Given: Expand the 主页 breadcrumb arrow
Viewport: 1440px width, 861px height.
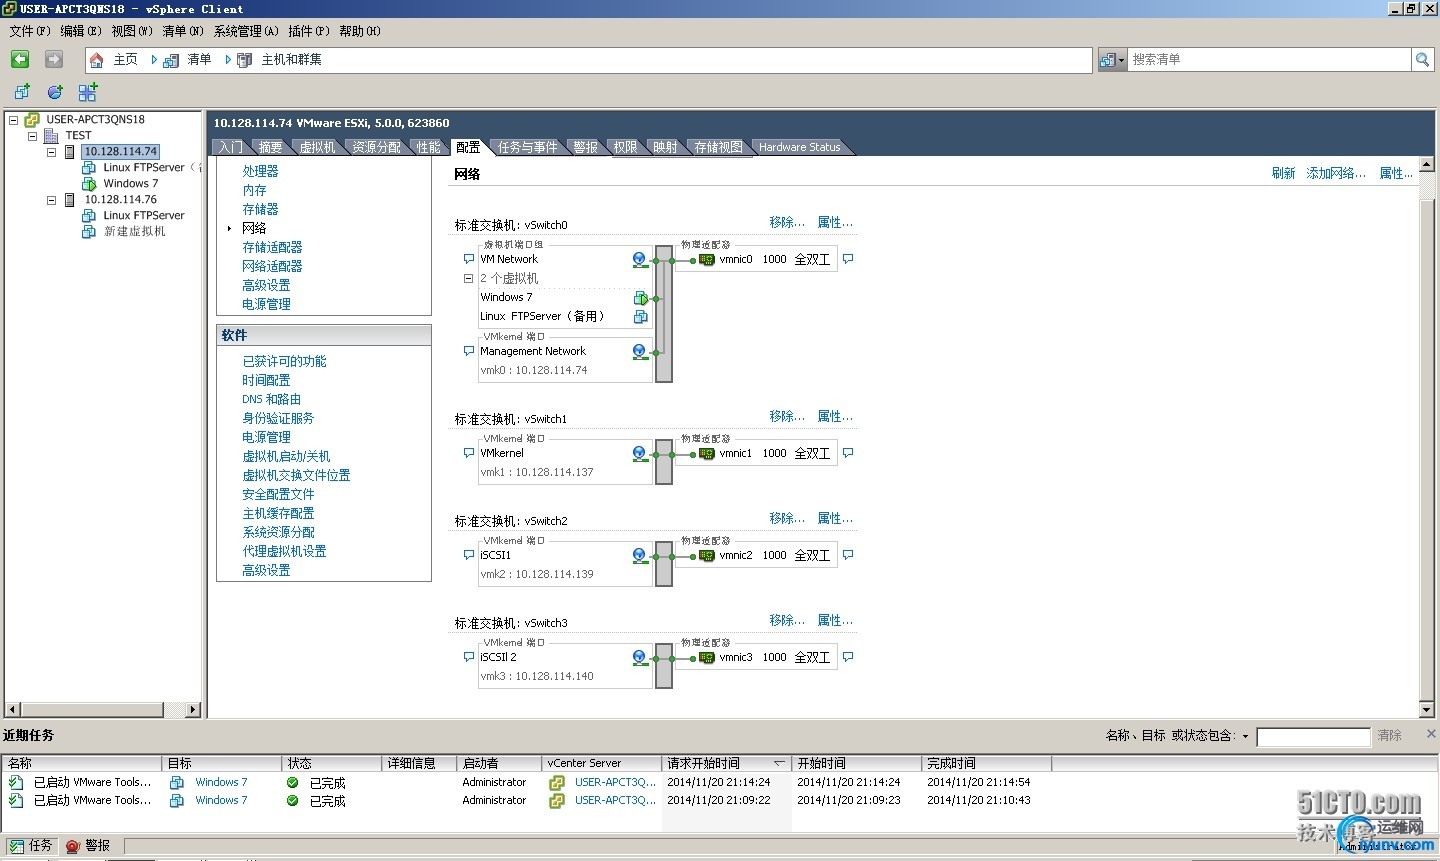Looking at the screenshot, I should click(x=154, y=60).
